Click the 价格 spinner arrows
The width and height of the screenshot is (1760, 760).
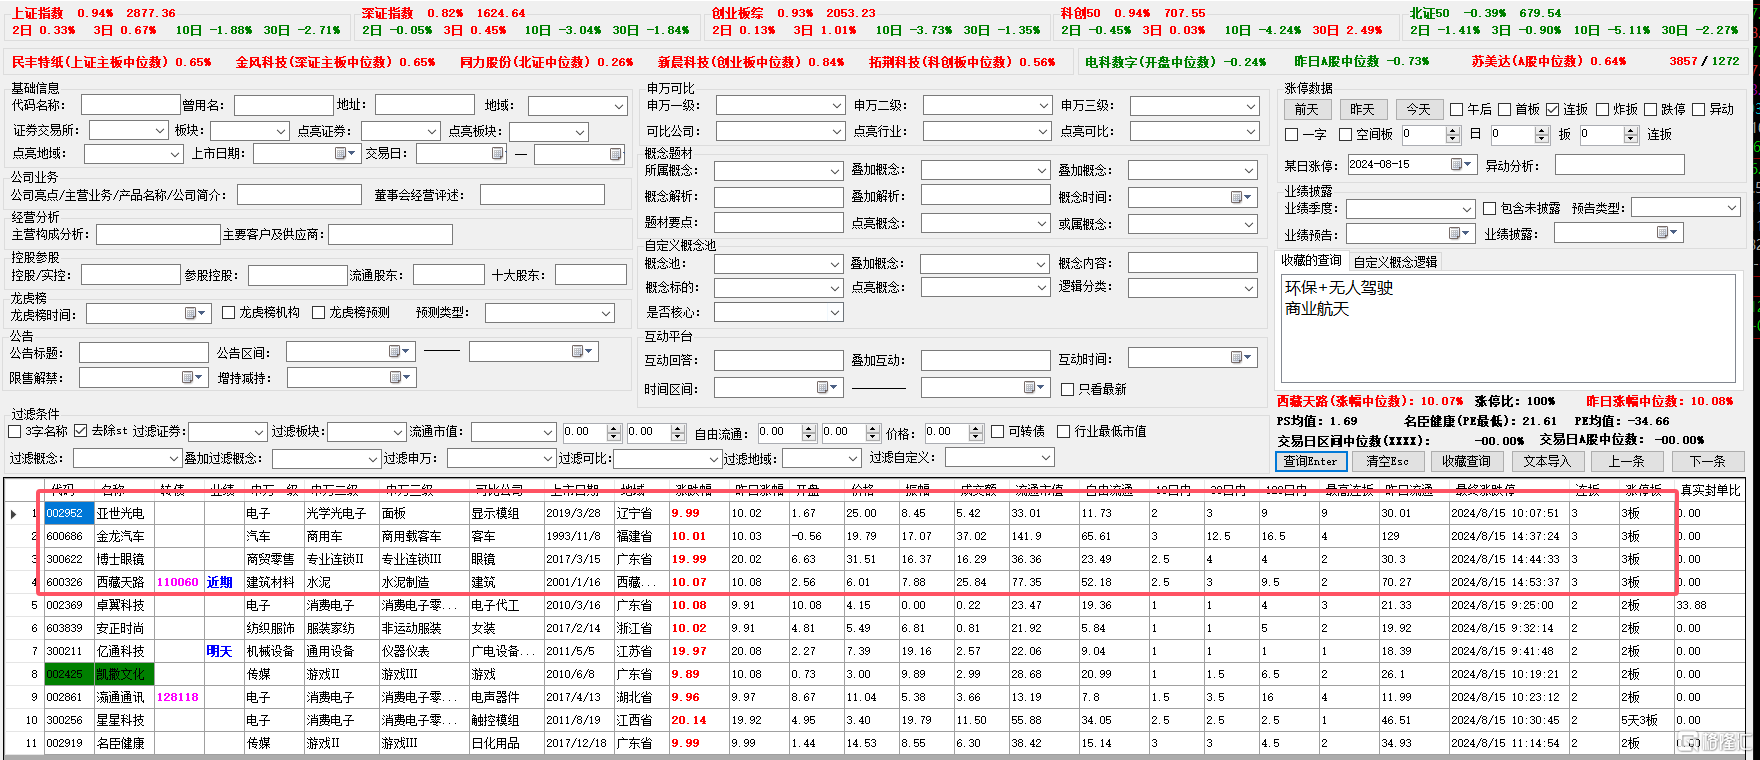point(976,432)
